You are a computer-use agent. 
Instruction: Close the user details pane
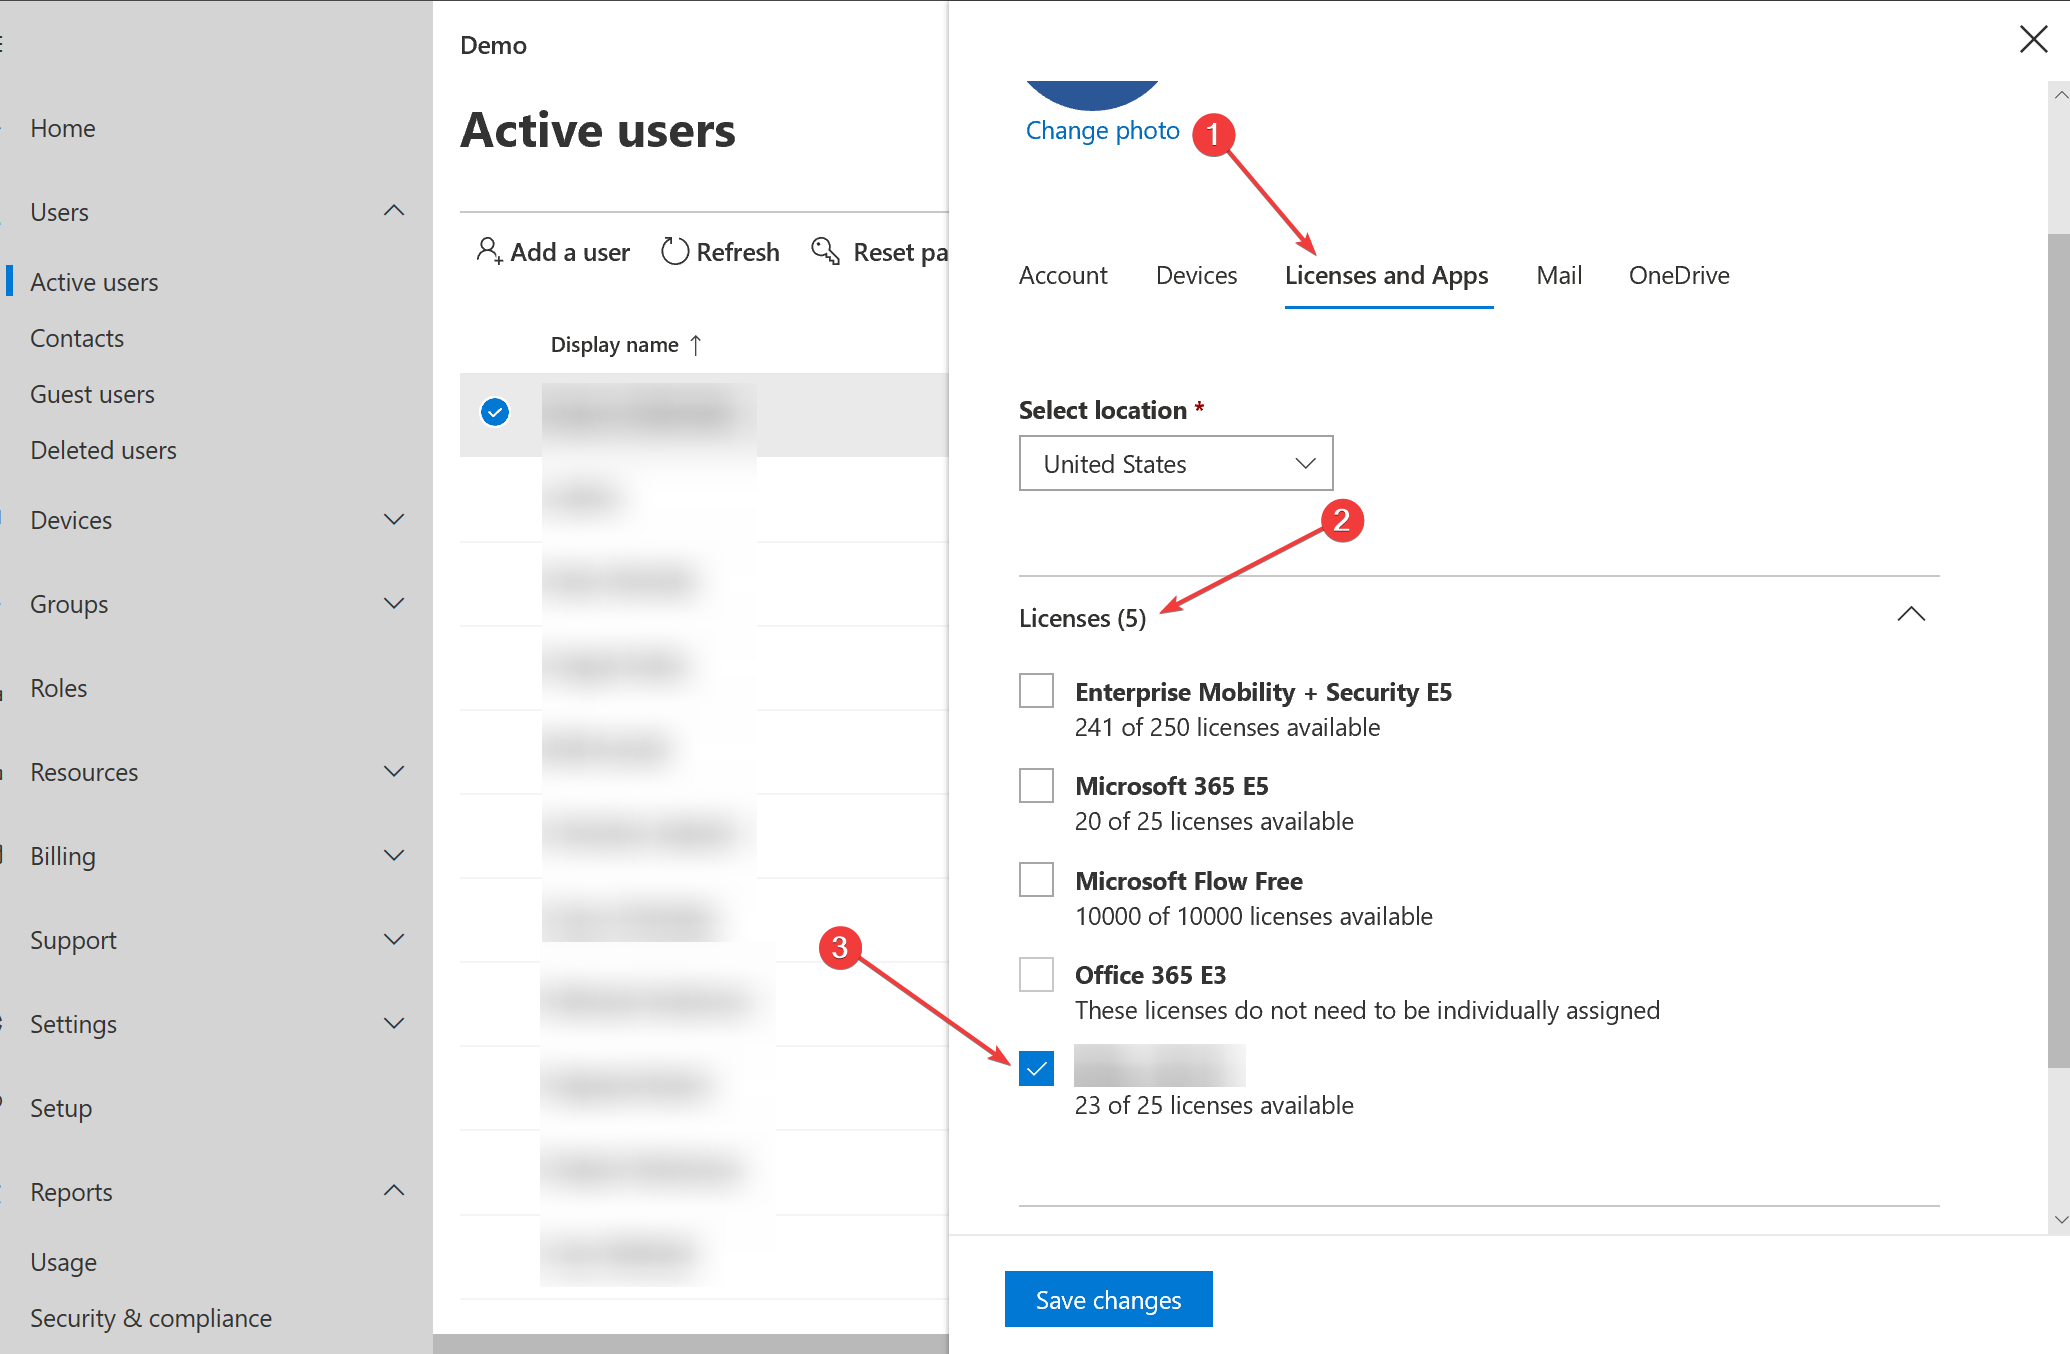pos(2033,39)
